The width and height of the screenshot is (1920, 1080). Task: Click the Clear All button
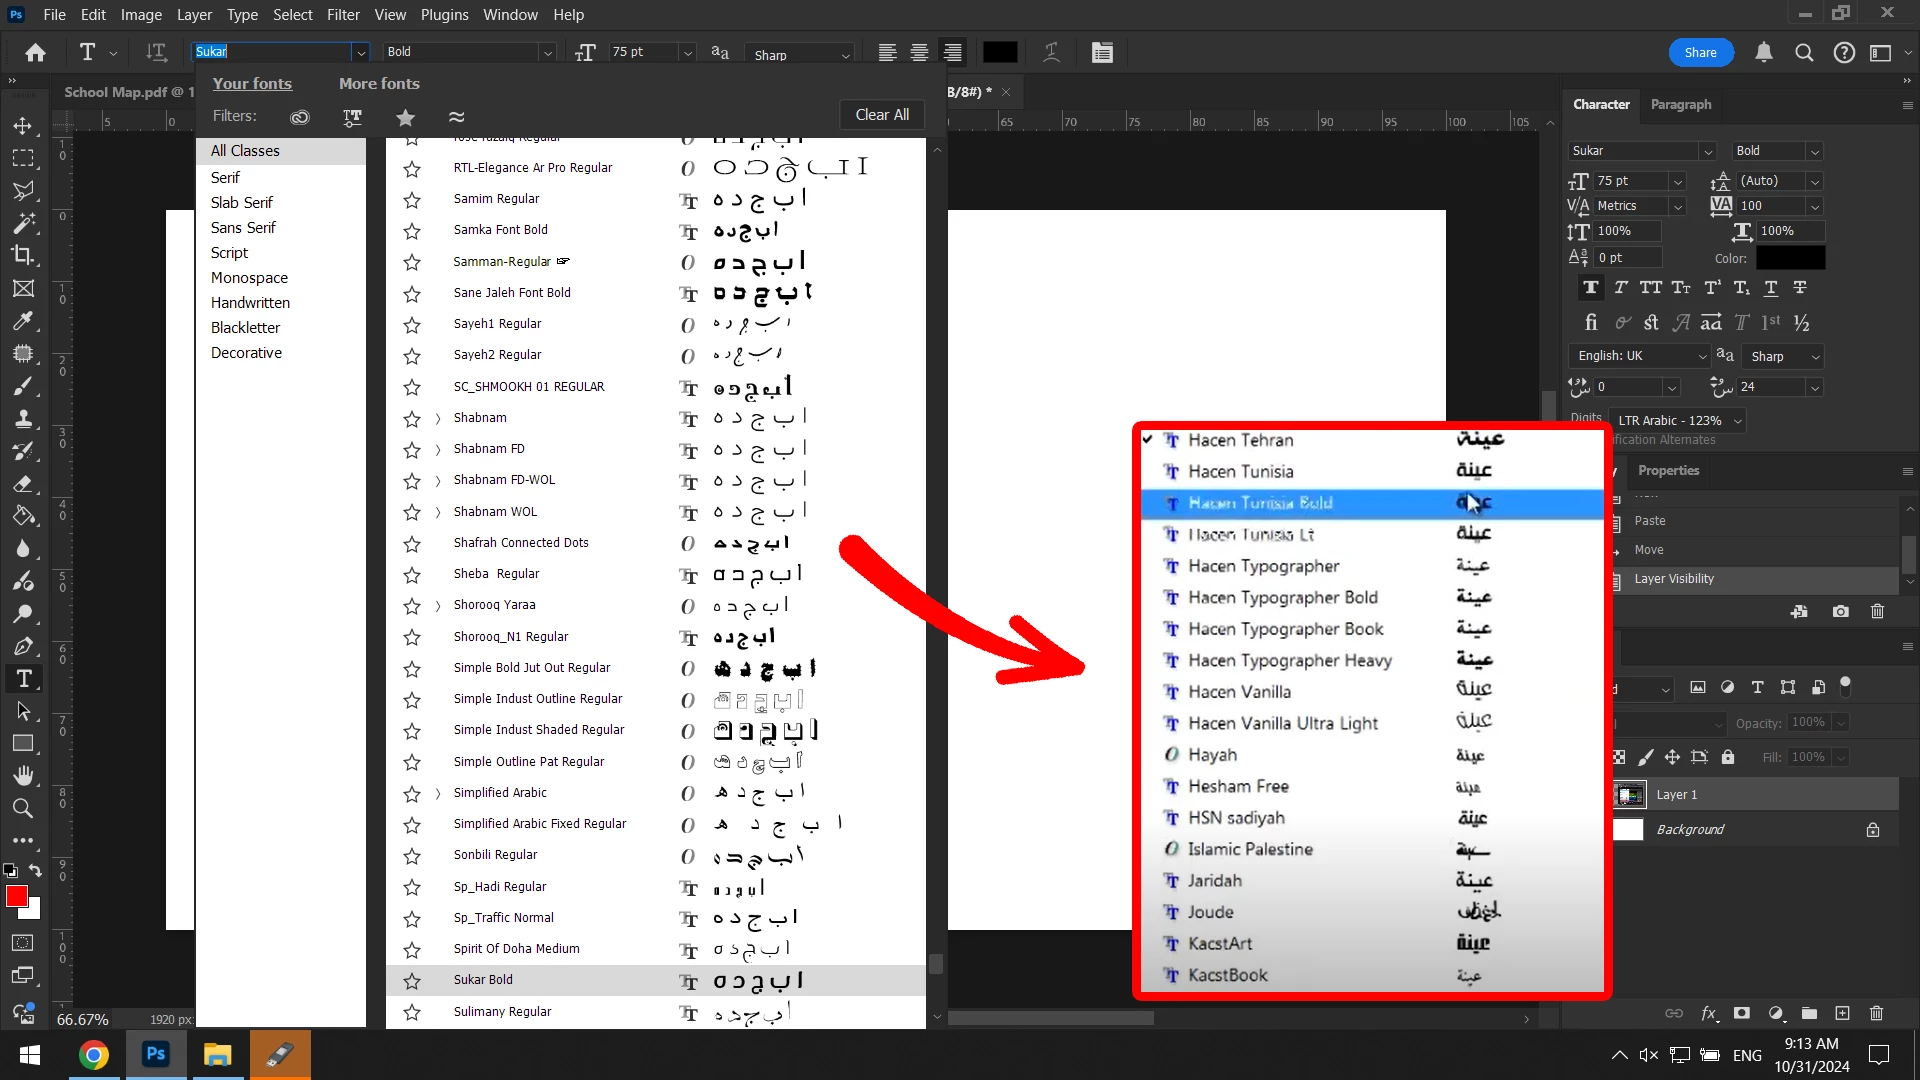coord(881,115)
